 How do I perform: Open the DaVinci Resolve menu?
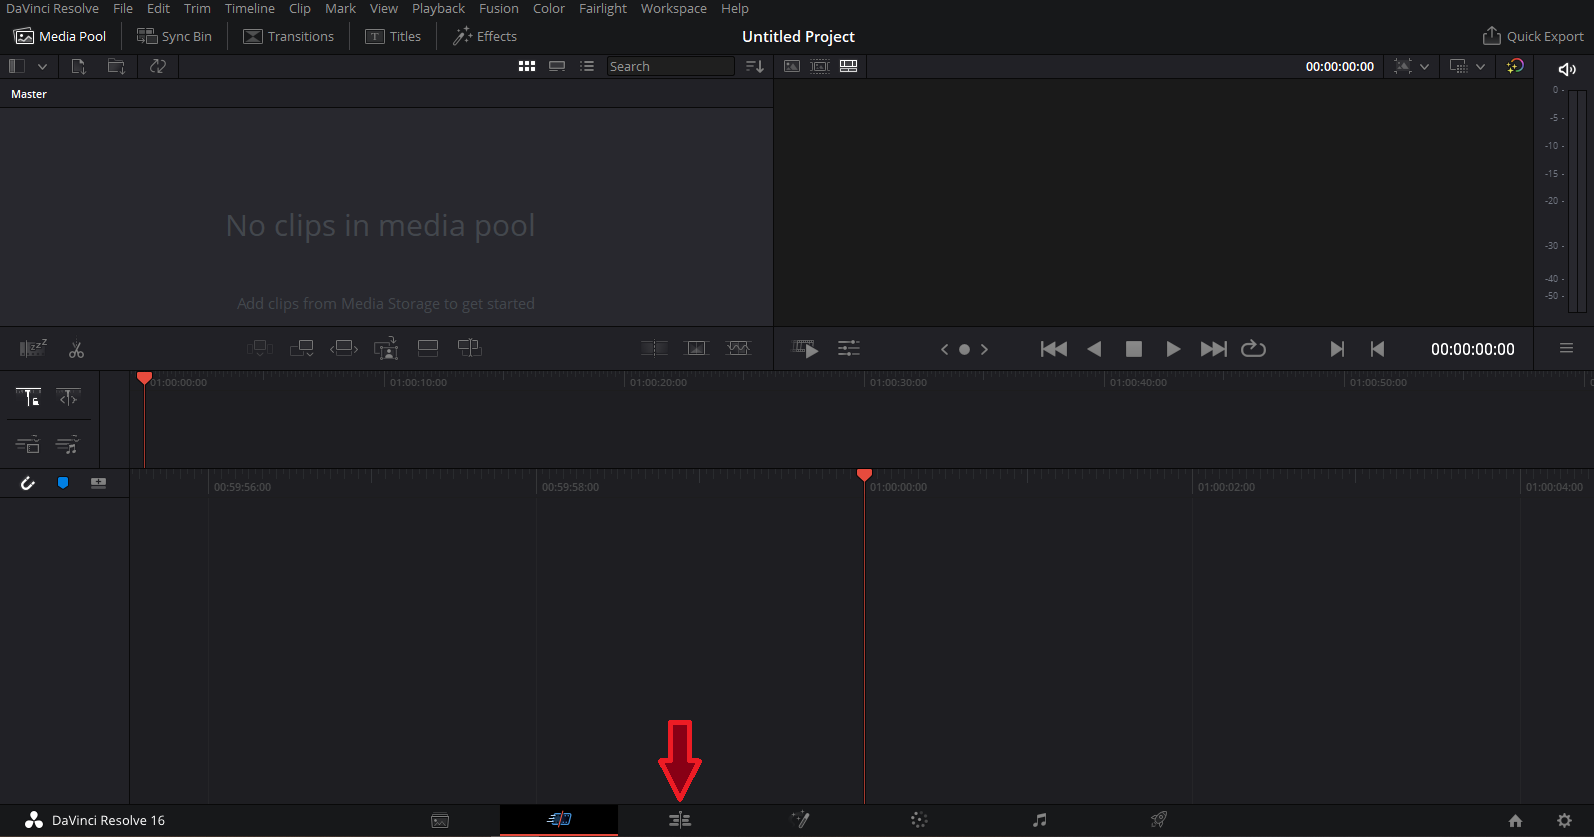tap(52, 8)
